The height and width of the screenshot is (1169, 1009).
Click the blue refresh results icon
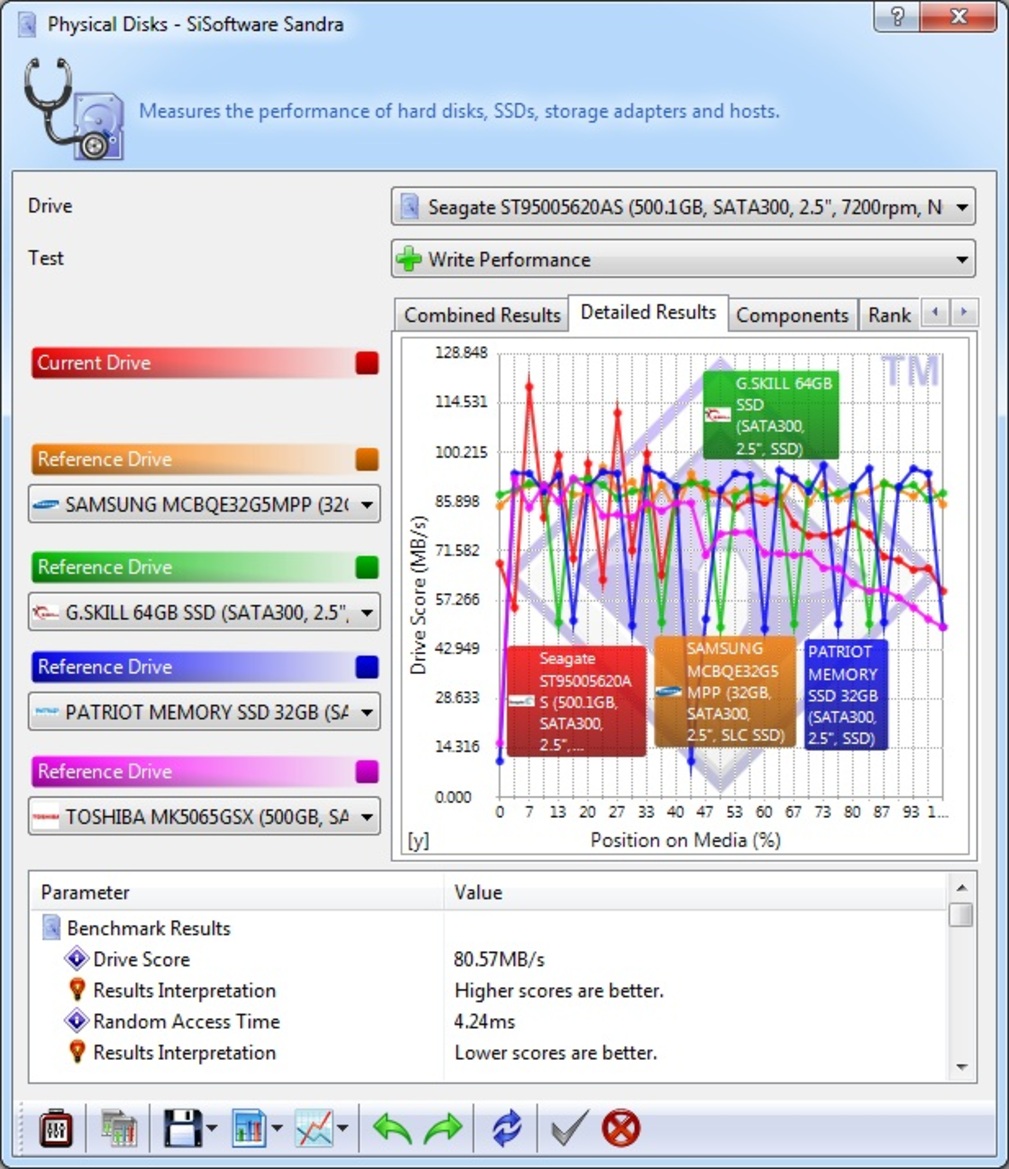coord(506,1128)
